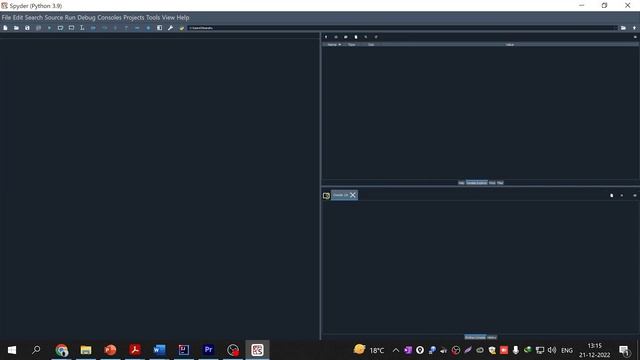Image resolution: width=640 pixels, height=360 pixels.
Task: Click the volume speaker tray icon
Action: (552, 350)
